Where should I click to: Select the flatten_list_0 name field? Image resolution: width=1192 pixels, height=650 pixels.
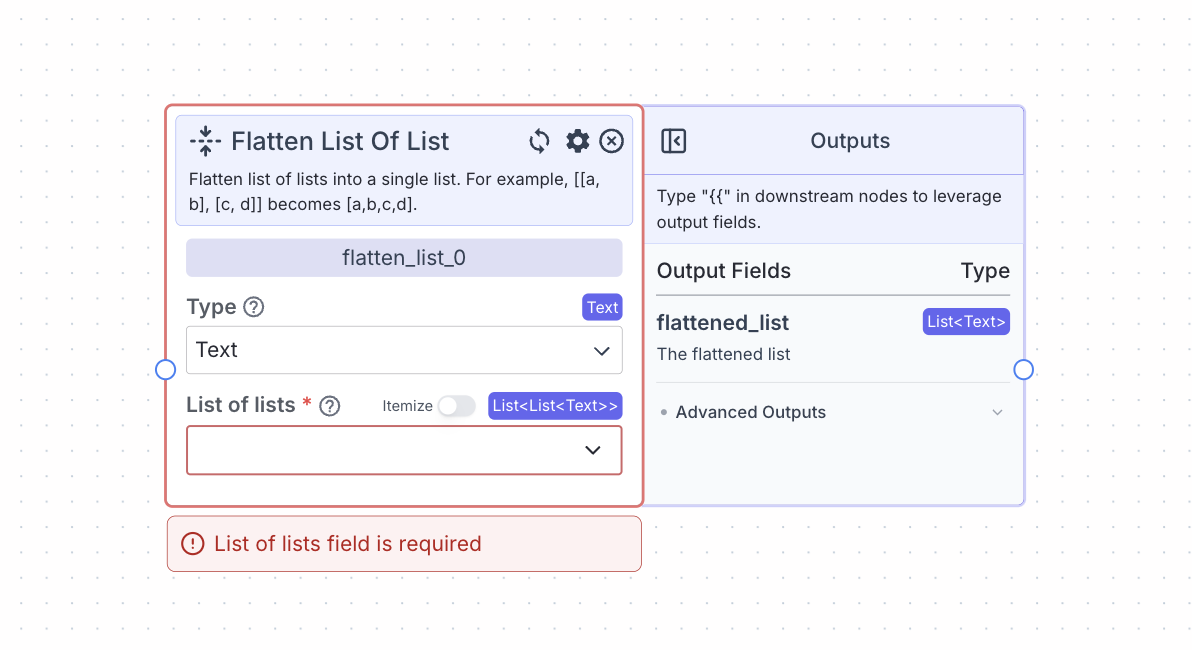pos(404,257)
